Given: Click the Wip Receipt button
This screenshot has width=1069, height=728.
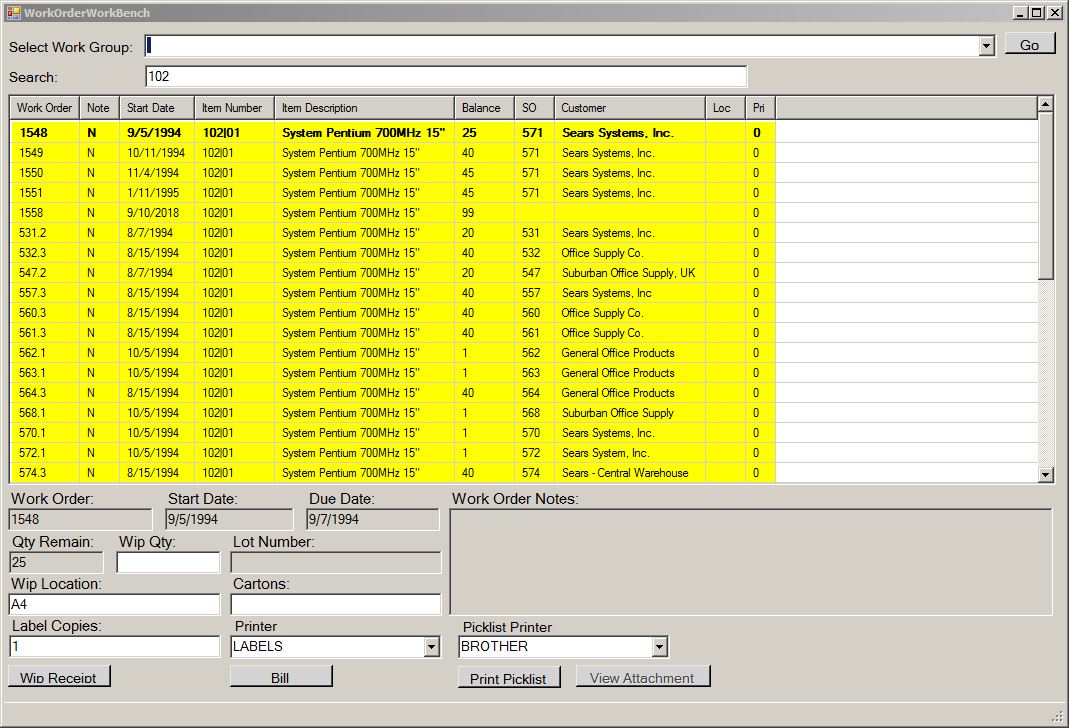Looking at the screenshot, I should (x=59, y=677).
